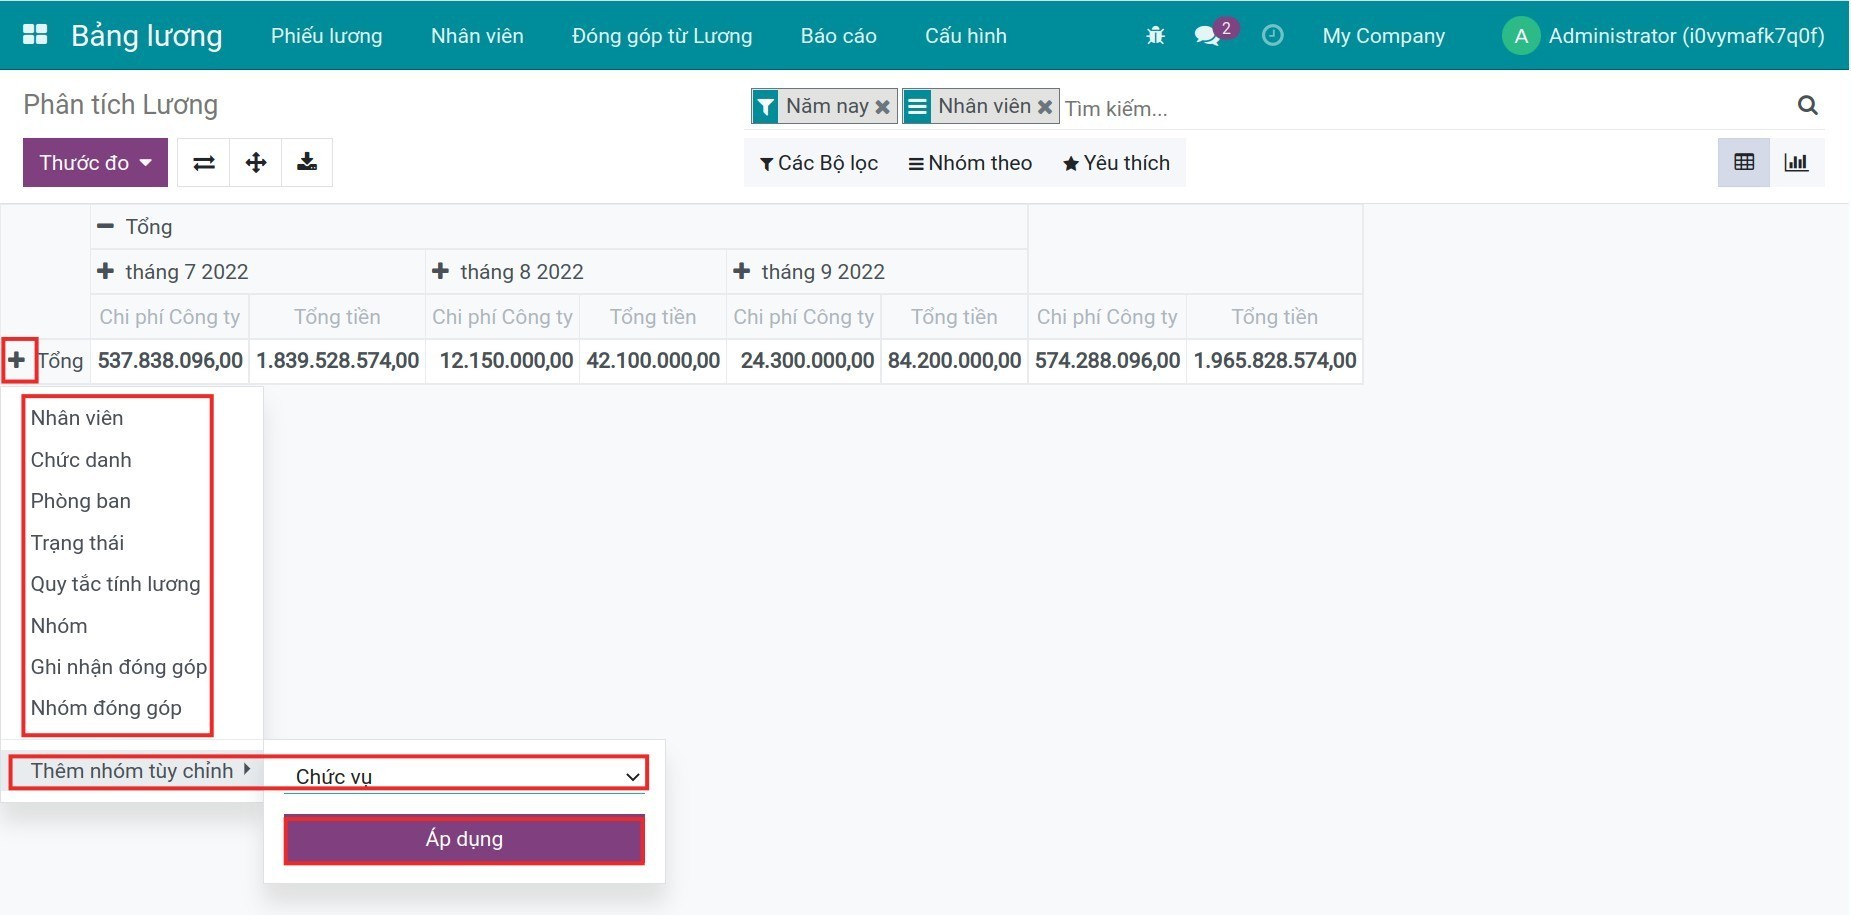Image resolution: width=1851 pixels, height=915 pixels.
Task: Click the debug bug icon
Action: click(1155, 36)
